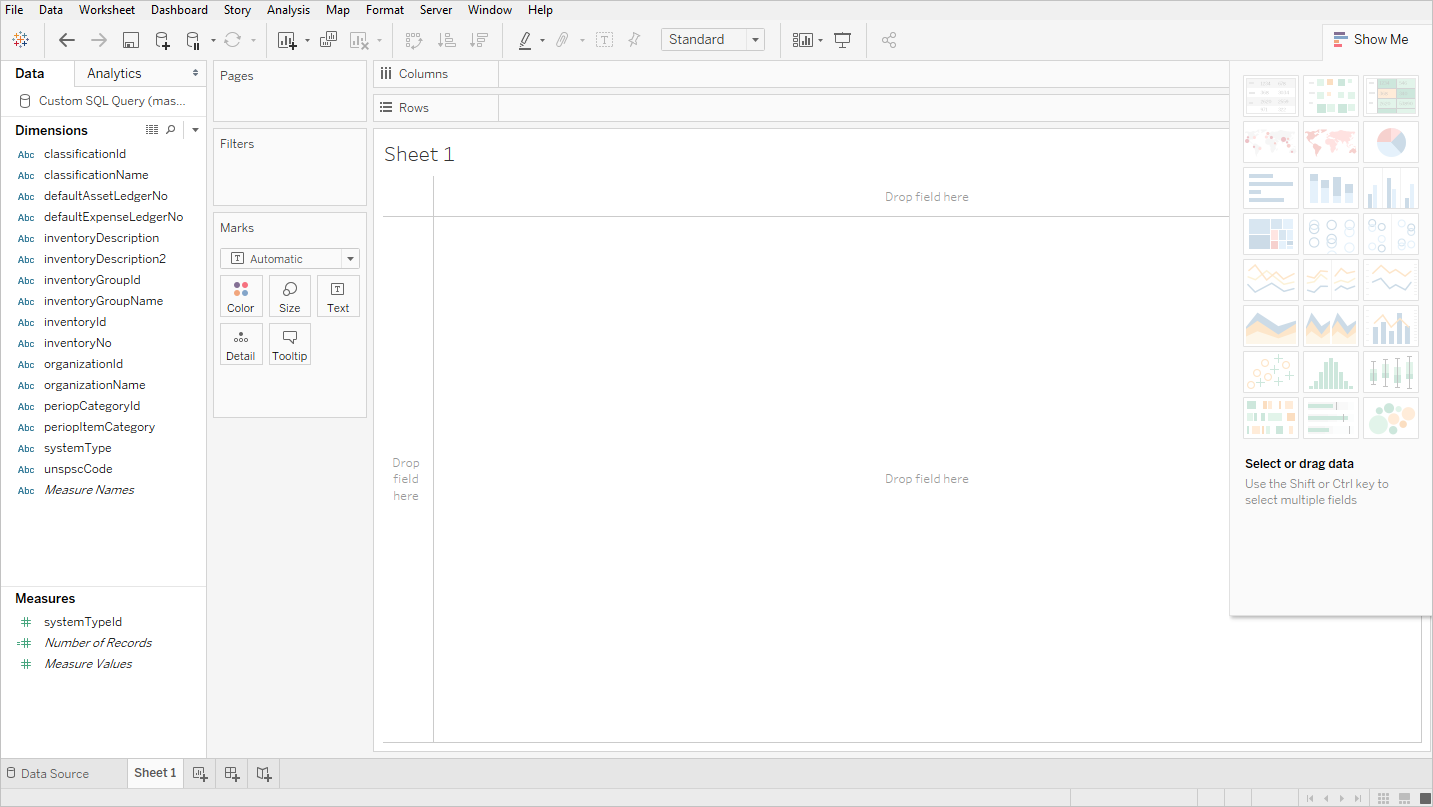Select the Custom SQL Query data source

tap(104, 101)
